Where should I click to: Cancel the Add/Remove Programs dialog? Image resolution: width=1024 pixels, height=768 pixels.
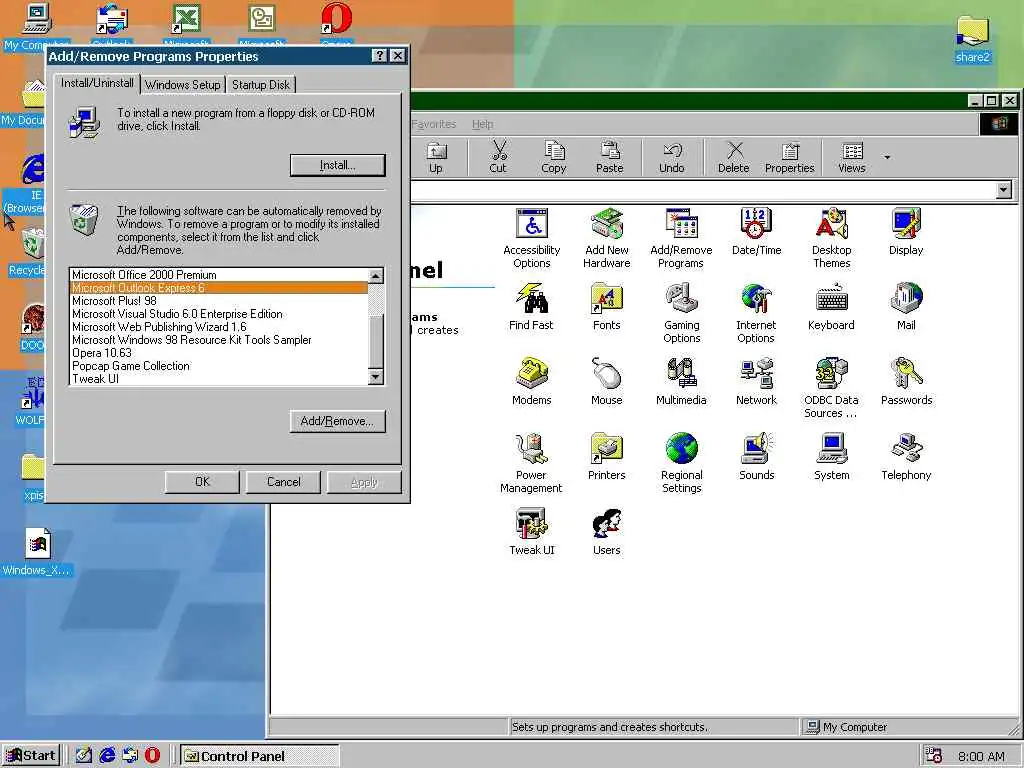coord(283,482)
